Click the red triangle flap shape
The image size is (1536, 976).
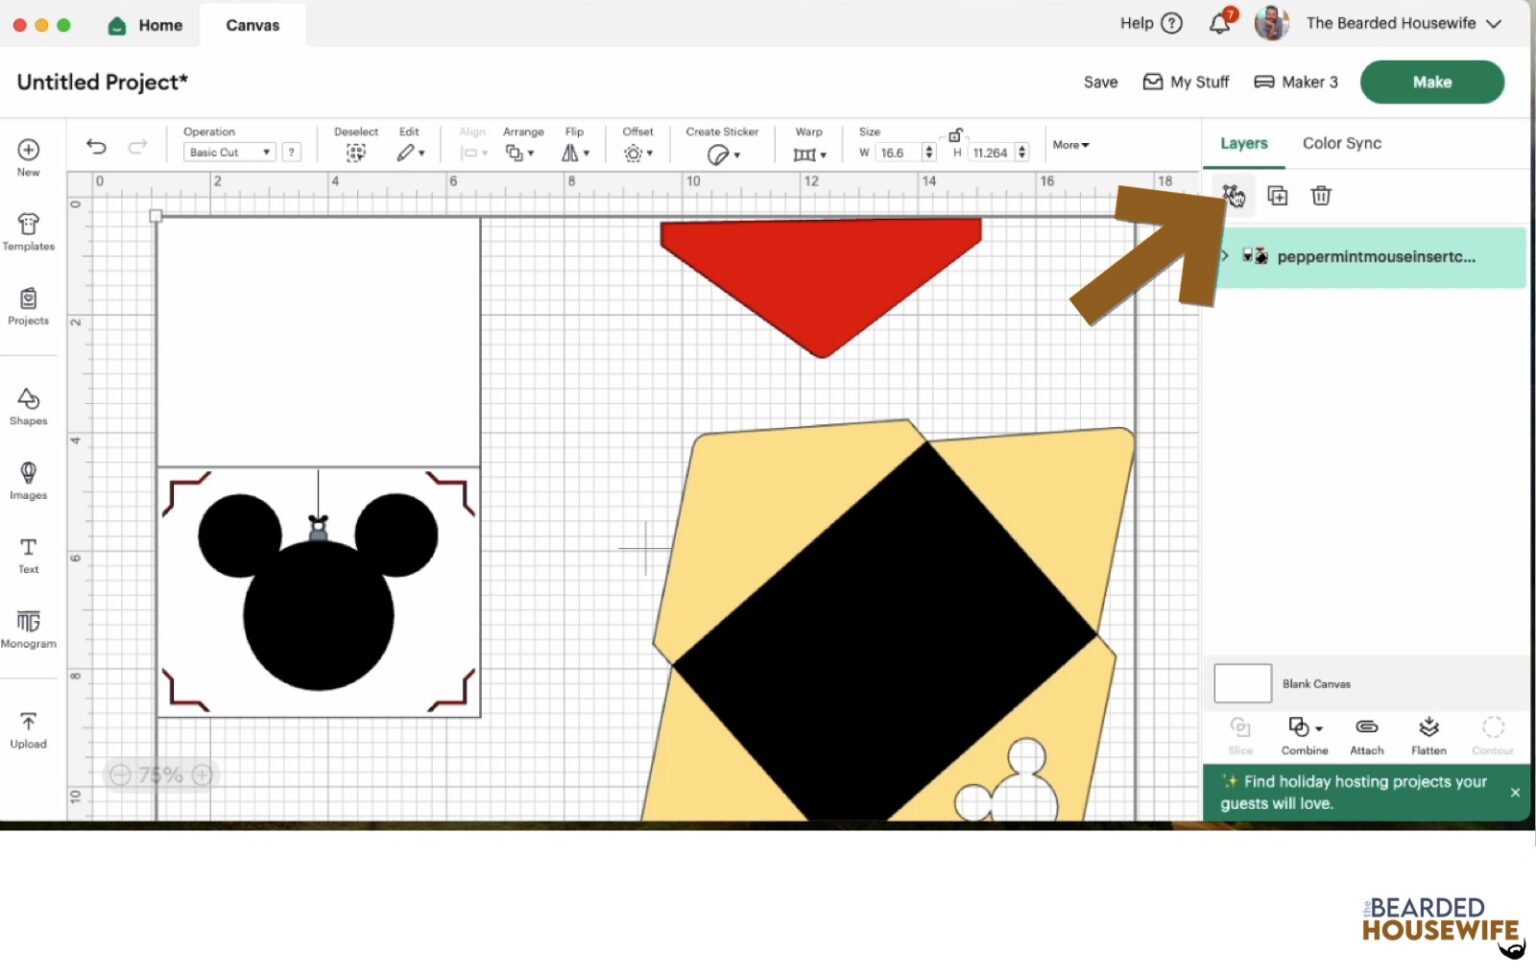(x=821, y=287)
